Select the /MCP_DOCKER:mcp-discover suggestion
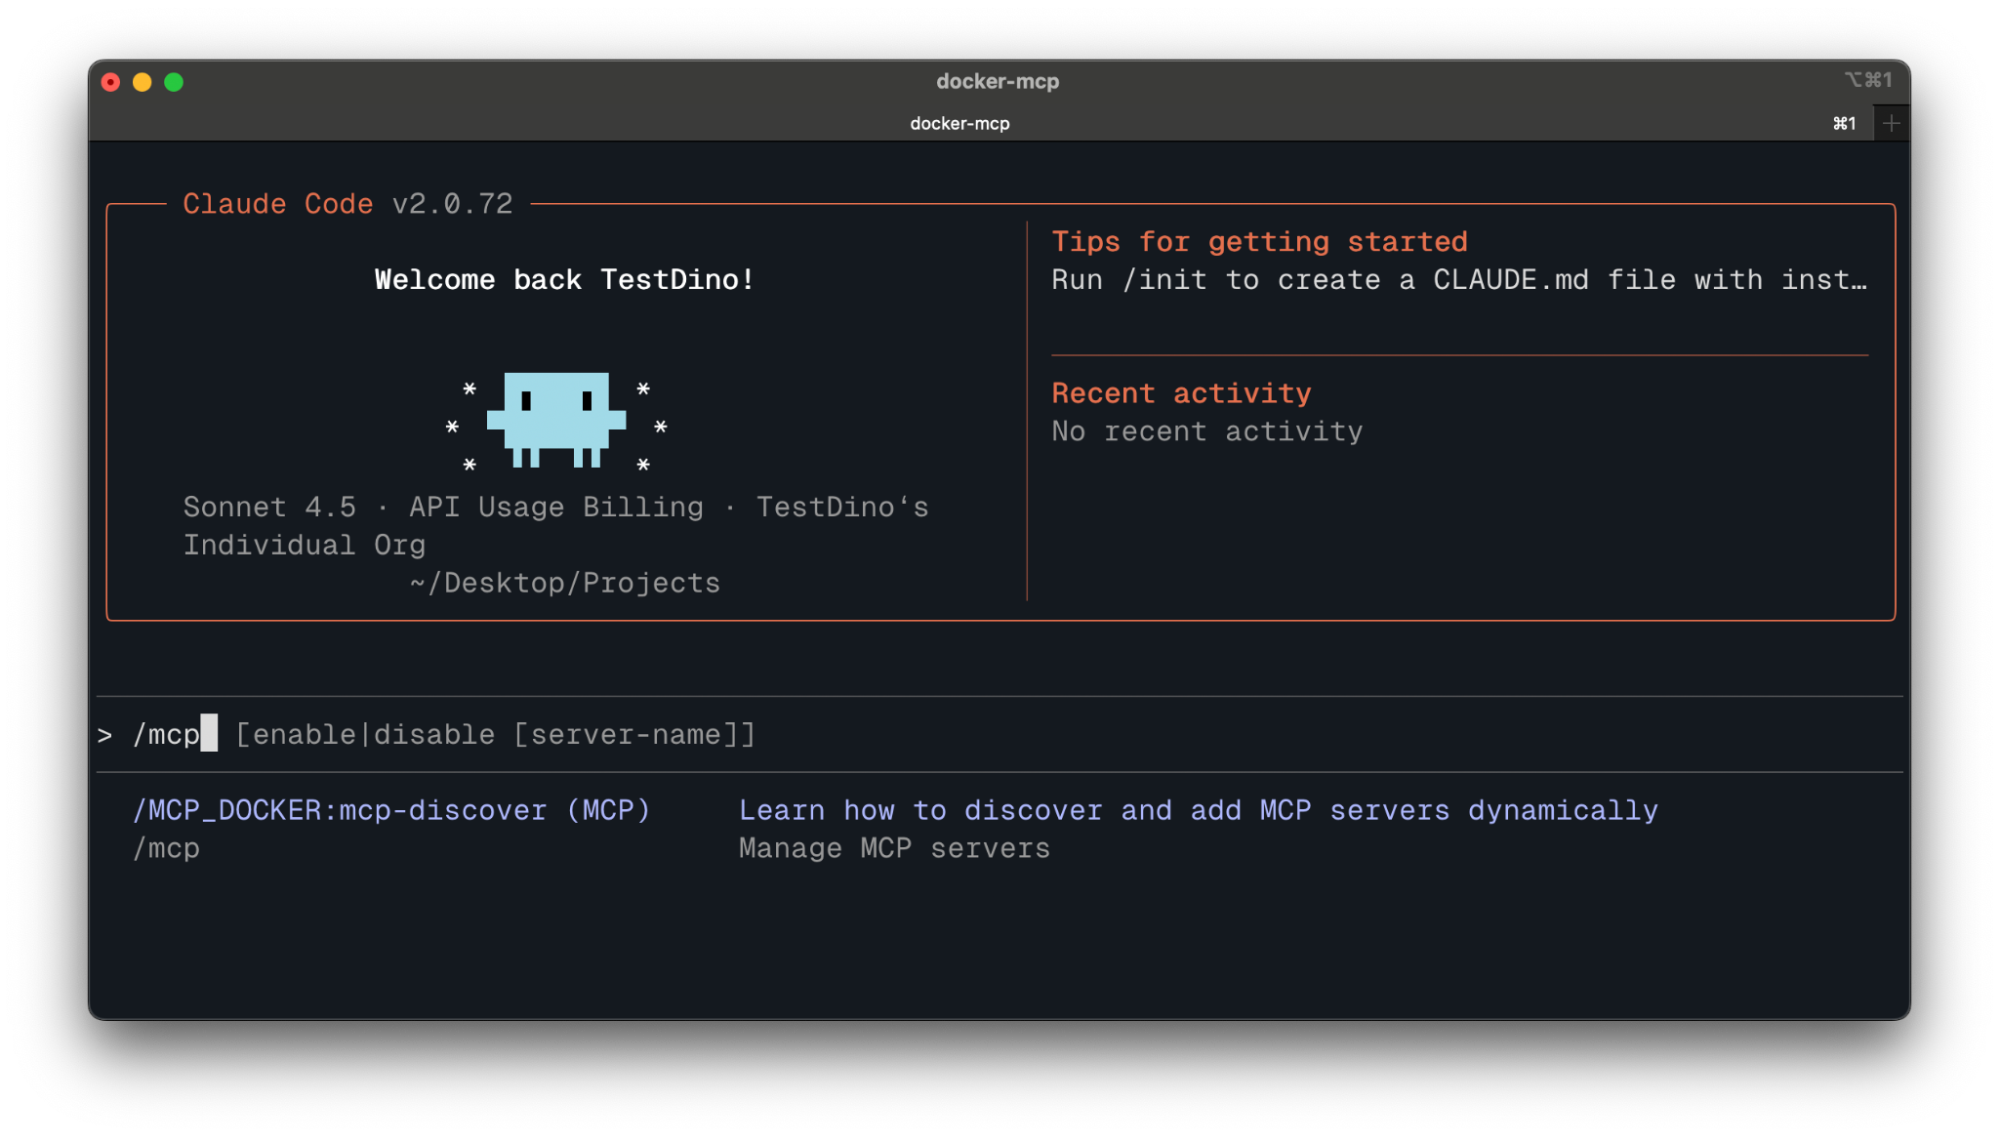 (392, 810)
